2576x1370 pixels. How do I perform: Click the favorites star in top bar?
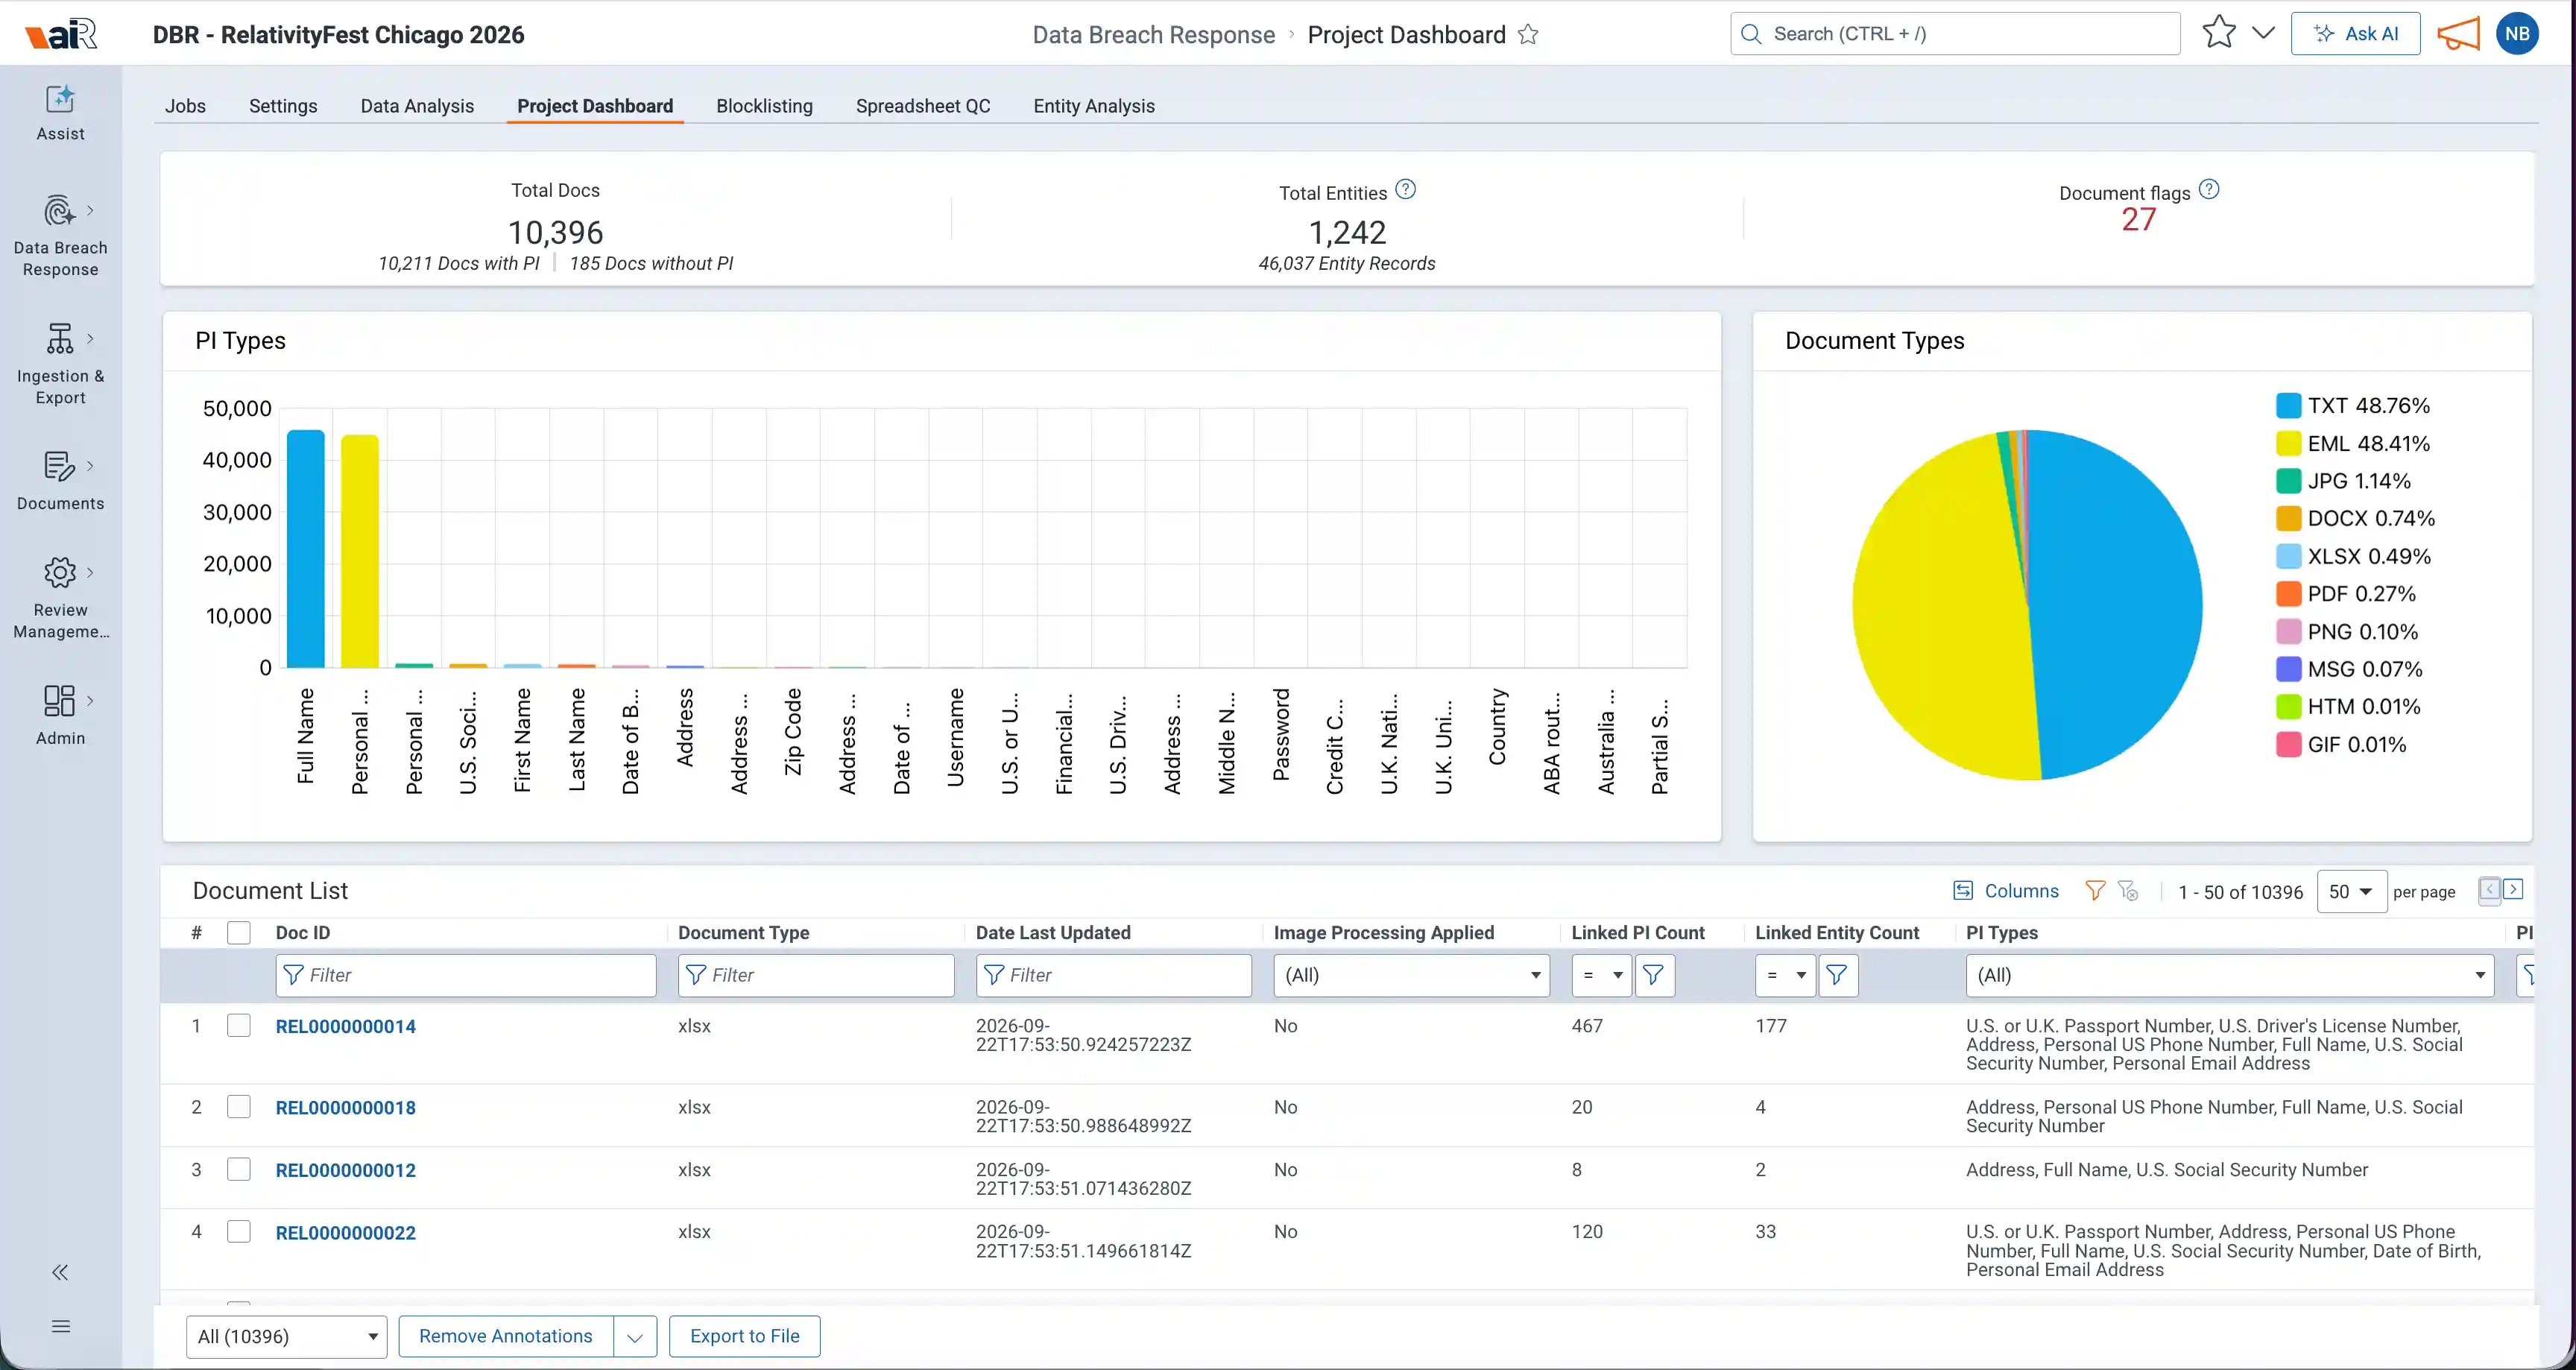tap(2219, 33)
